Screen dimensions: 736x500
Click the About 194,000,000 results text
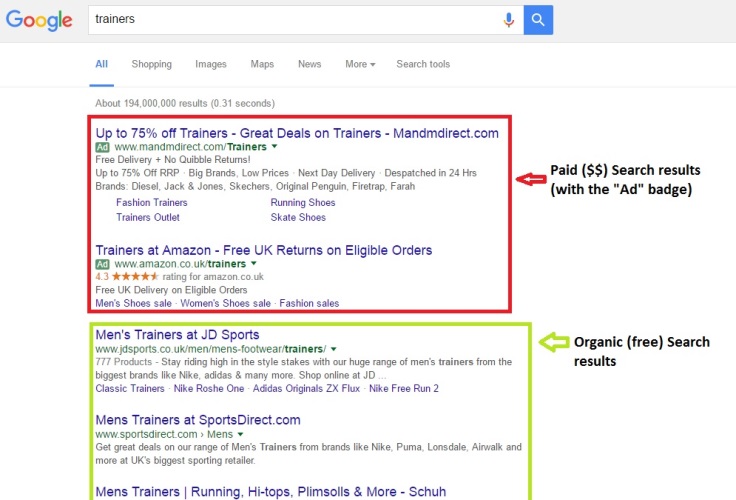[185, 103]
